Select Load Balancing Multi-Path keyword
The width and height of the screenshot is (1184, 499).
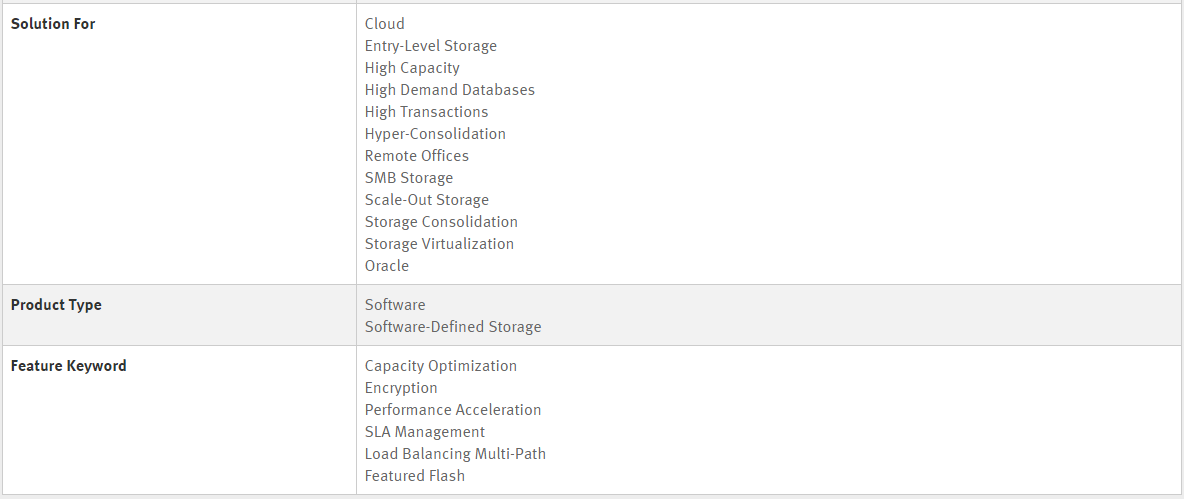[455, 454]
